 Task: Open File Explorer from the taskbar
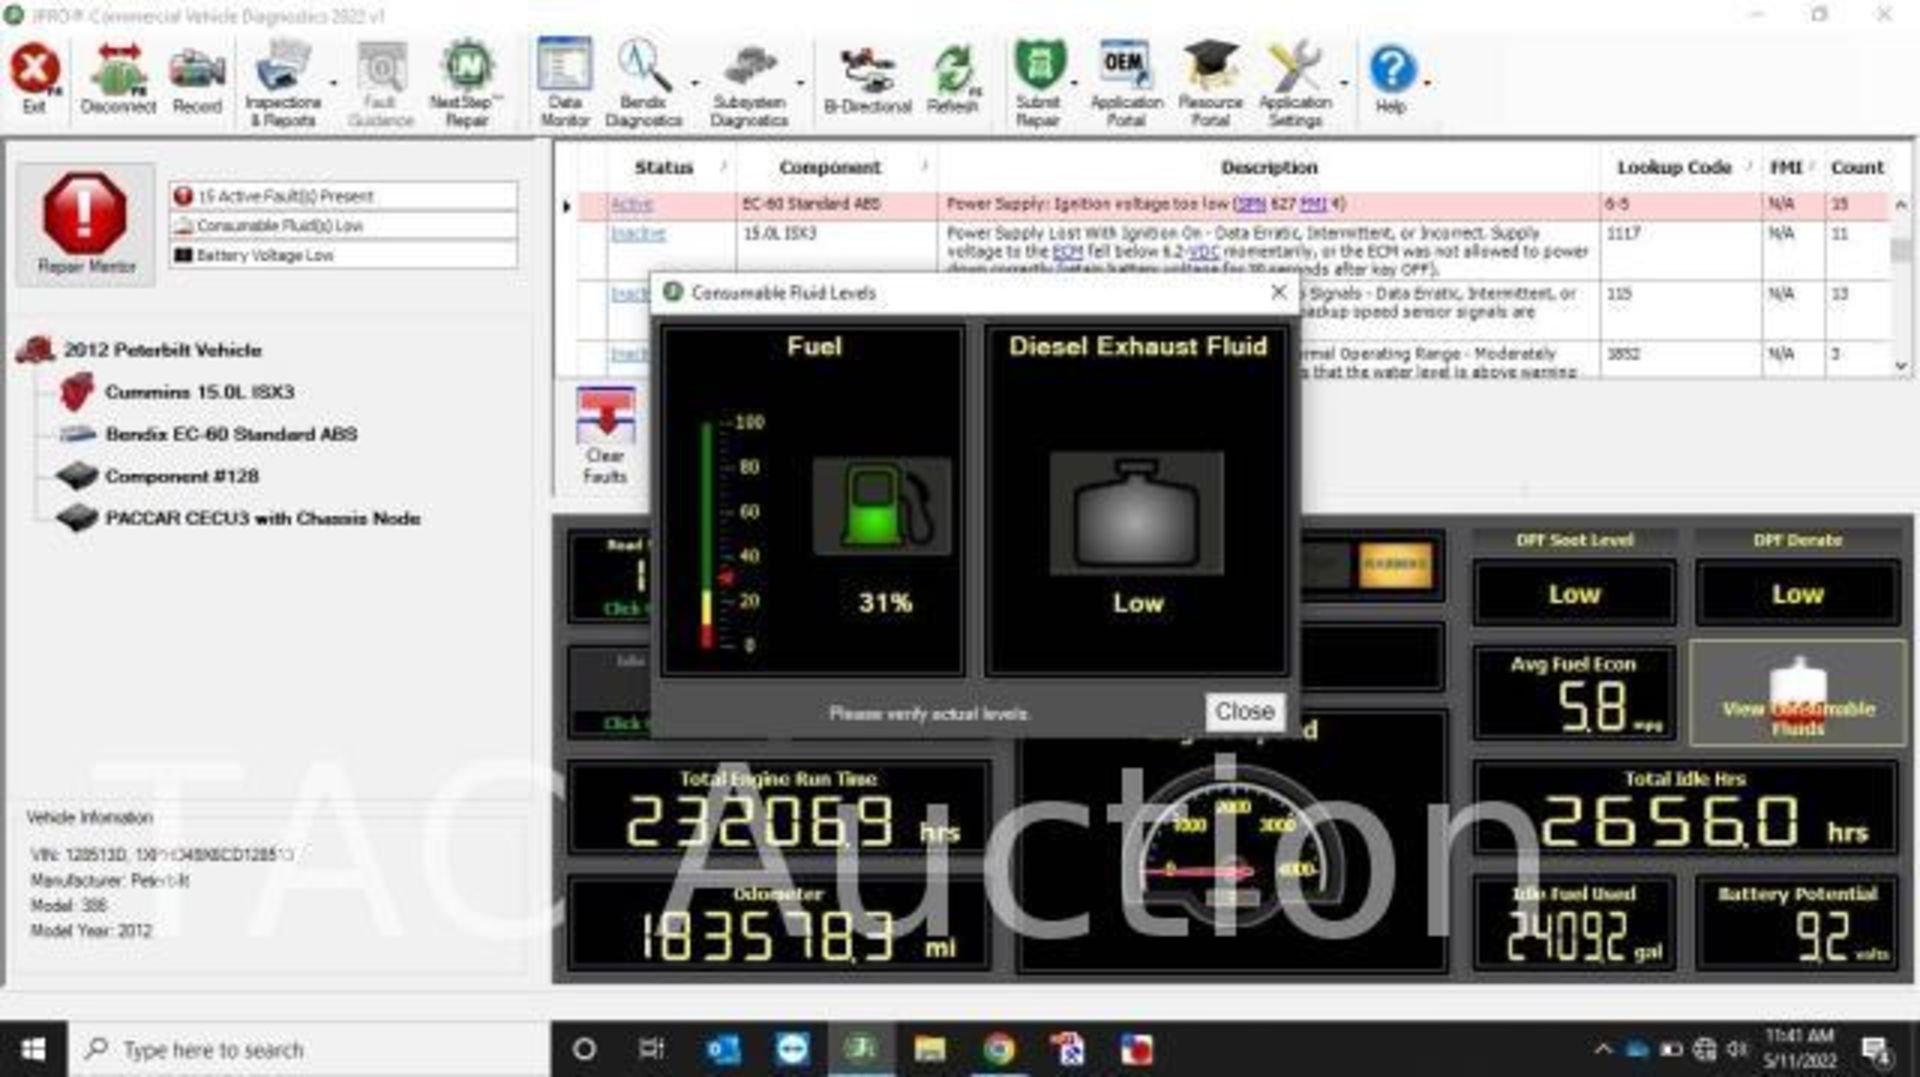[929, 1049]
